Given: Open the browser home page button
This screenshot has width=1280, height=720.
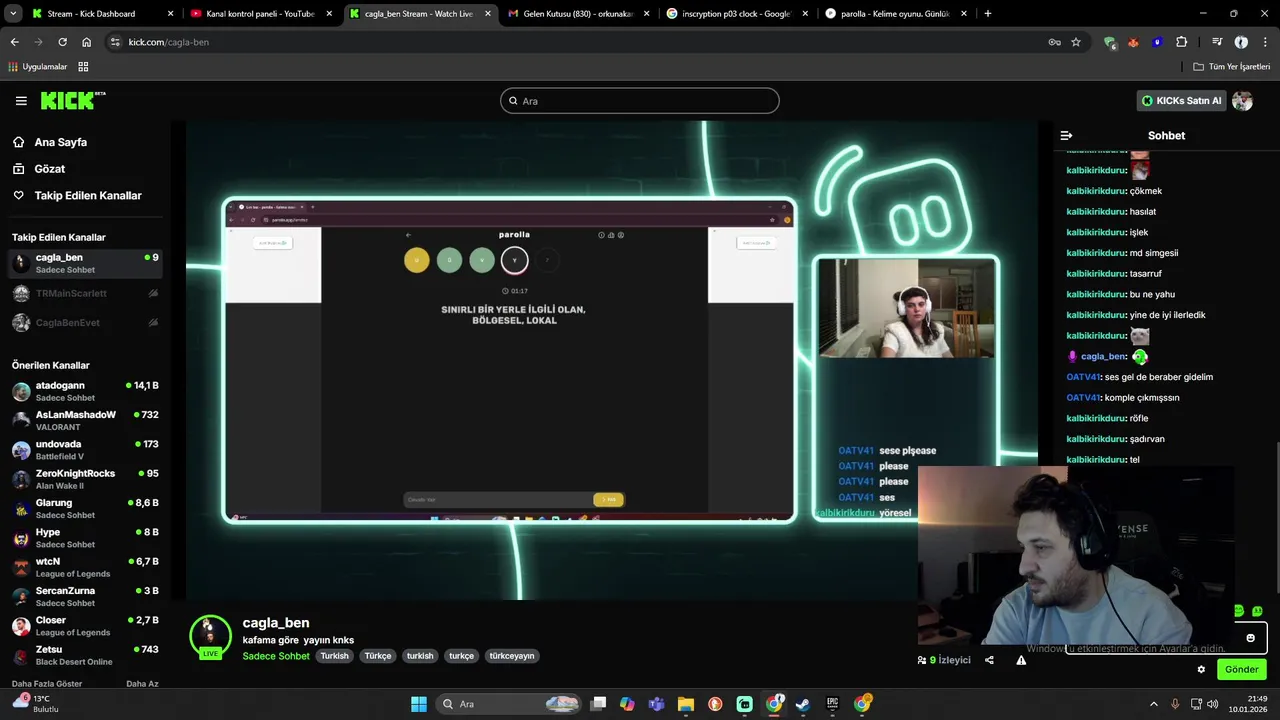Looking at the screenshot, I should click(x=86, y=42).
